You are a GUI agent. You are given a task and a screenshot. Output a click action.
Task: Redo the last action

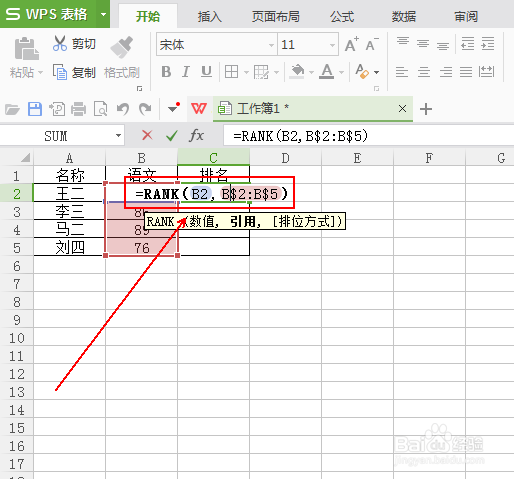145,109
